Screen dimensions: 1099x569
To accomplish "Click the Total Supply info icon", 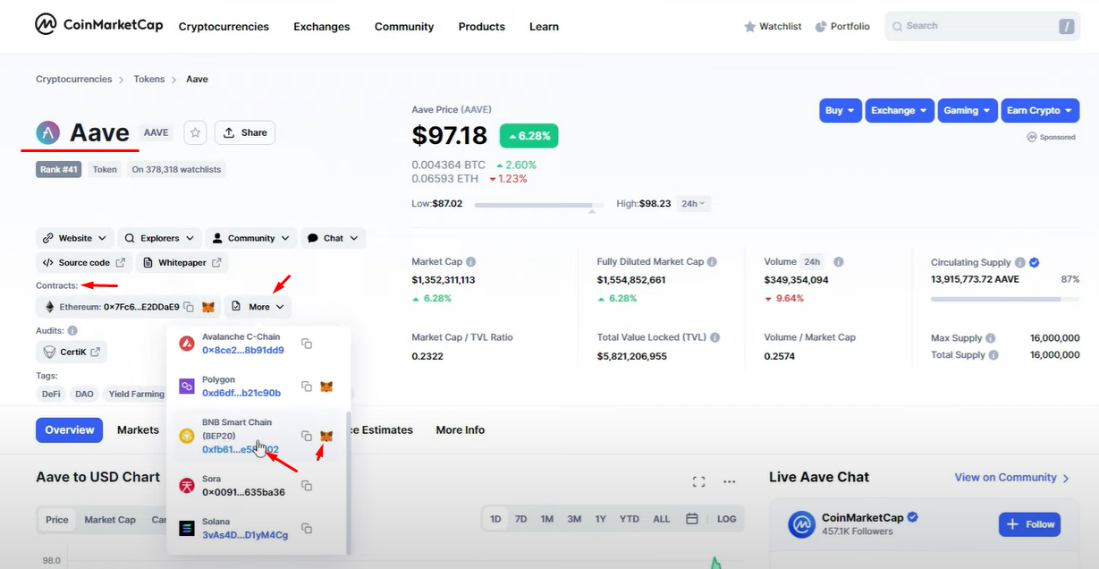I will click(x=994, y=355).
